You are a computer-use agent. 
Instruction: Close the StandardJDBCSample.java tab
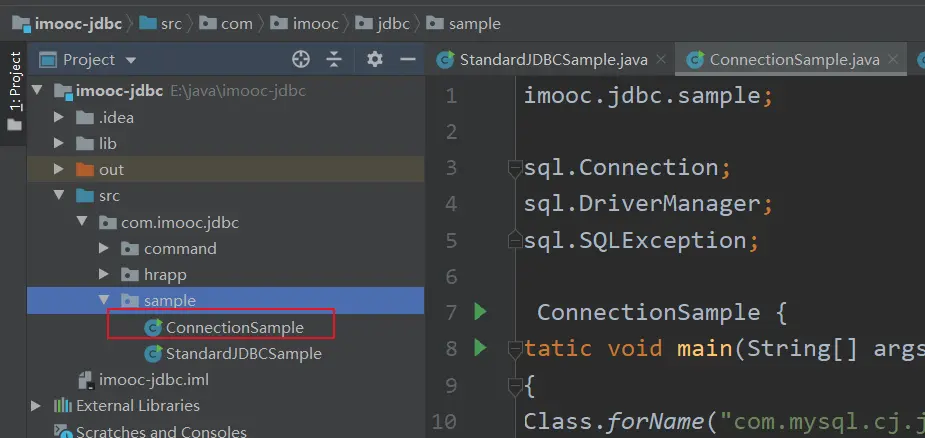661,59
